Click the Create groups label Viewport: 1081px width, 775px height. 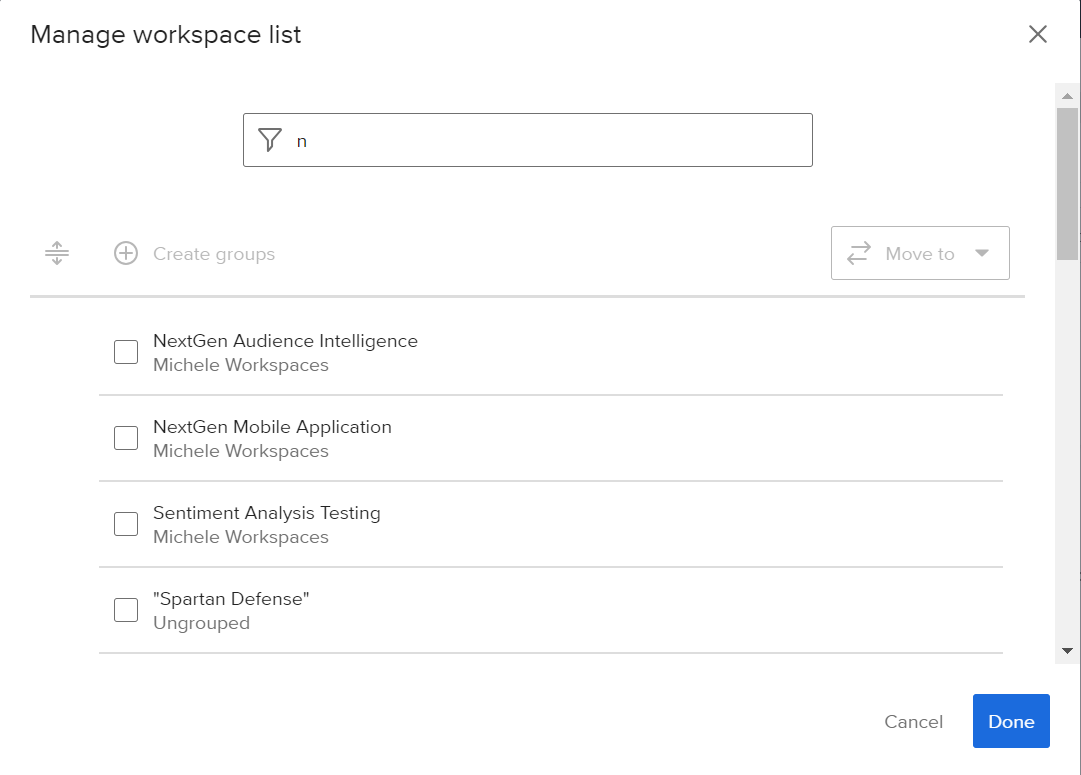tap(214, 254)
